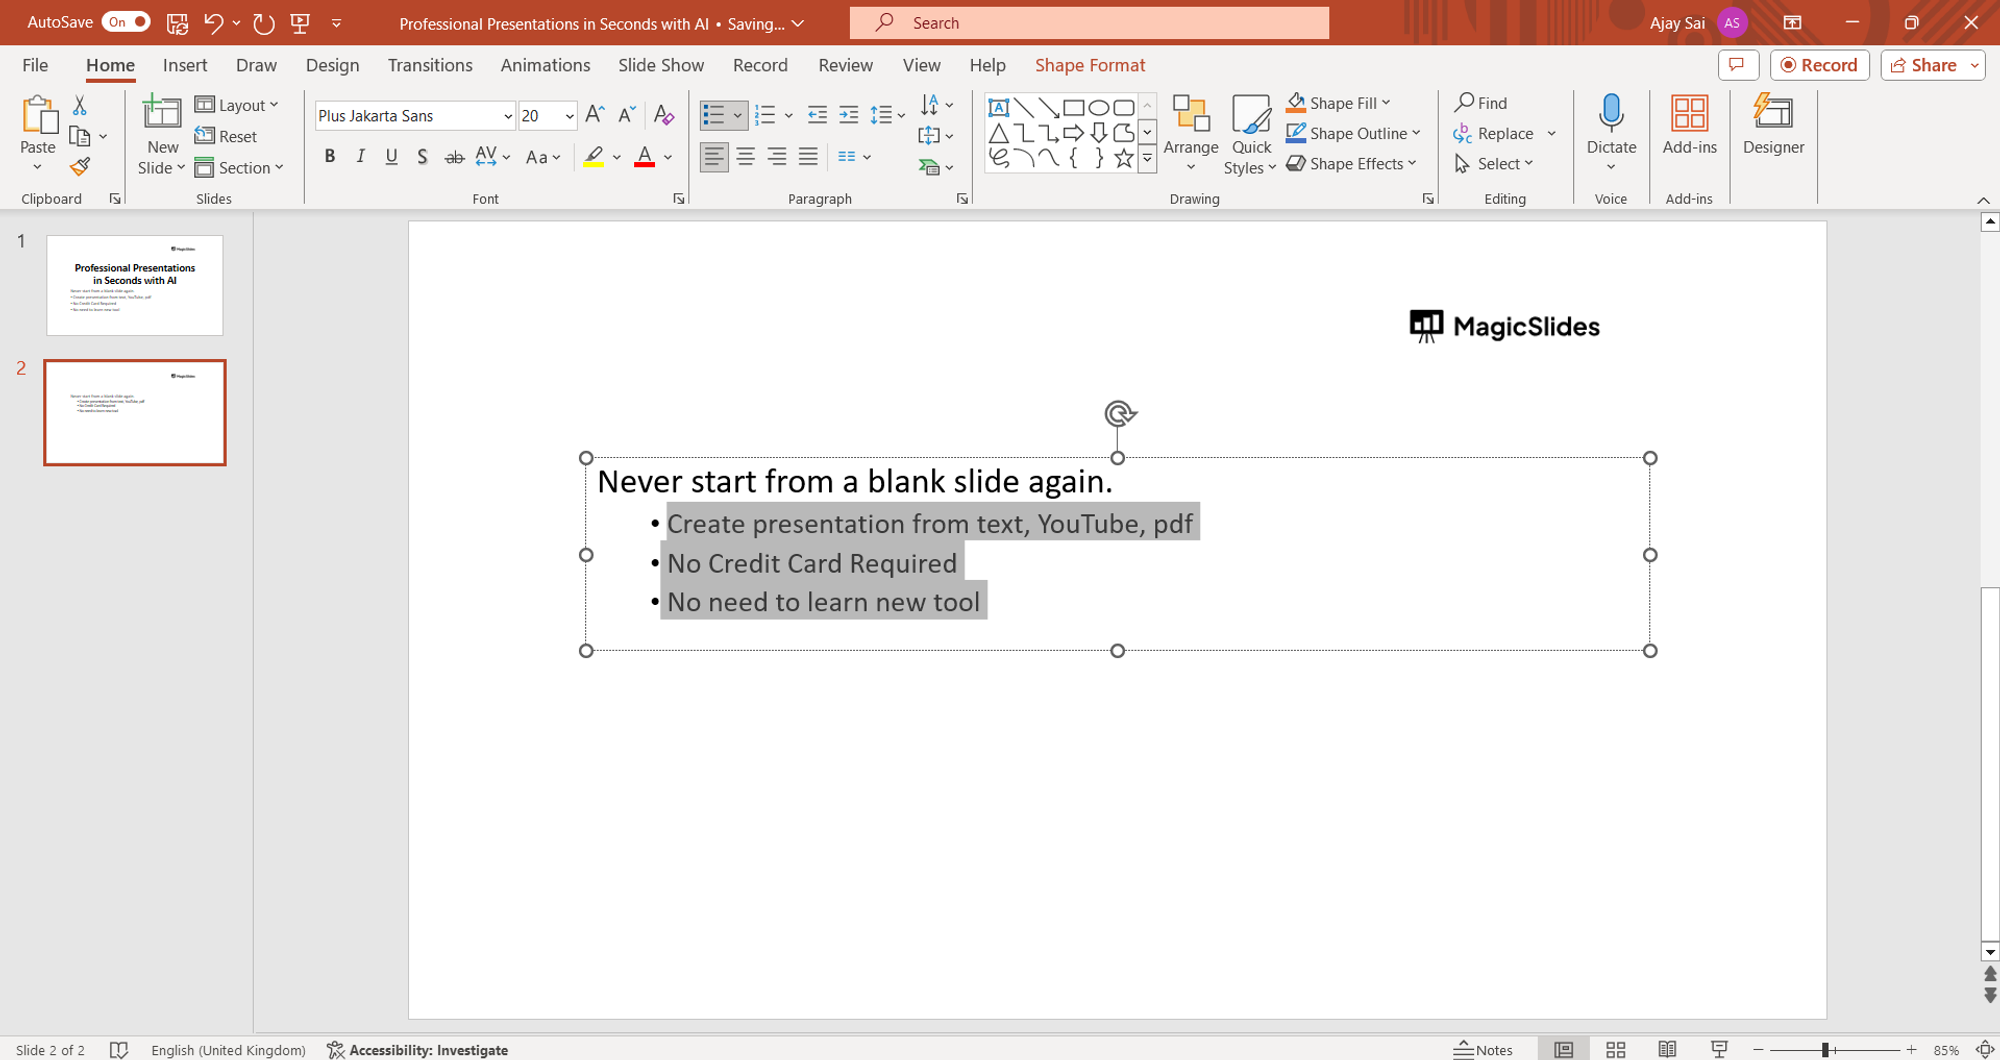This screenshot has height=1060, width=2000.
Task: Open the Insert tab
Action: [185, 65]
